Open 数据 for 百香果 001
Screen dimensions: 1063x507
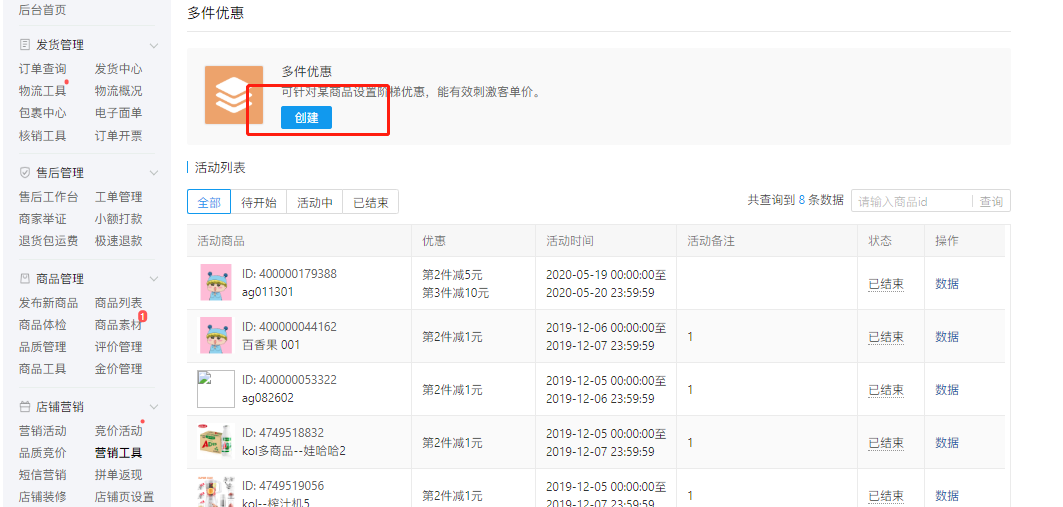(947, 337)
